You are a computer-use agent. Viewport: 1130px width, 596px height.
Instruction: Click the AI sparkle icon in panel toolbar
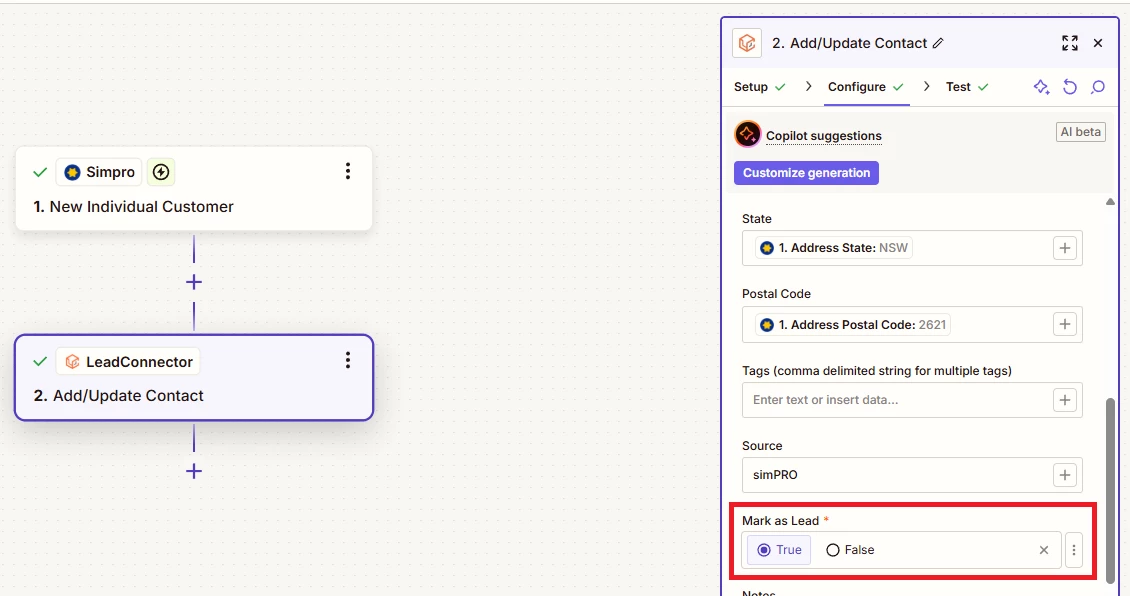(1041, 87)
